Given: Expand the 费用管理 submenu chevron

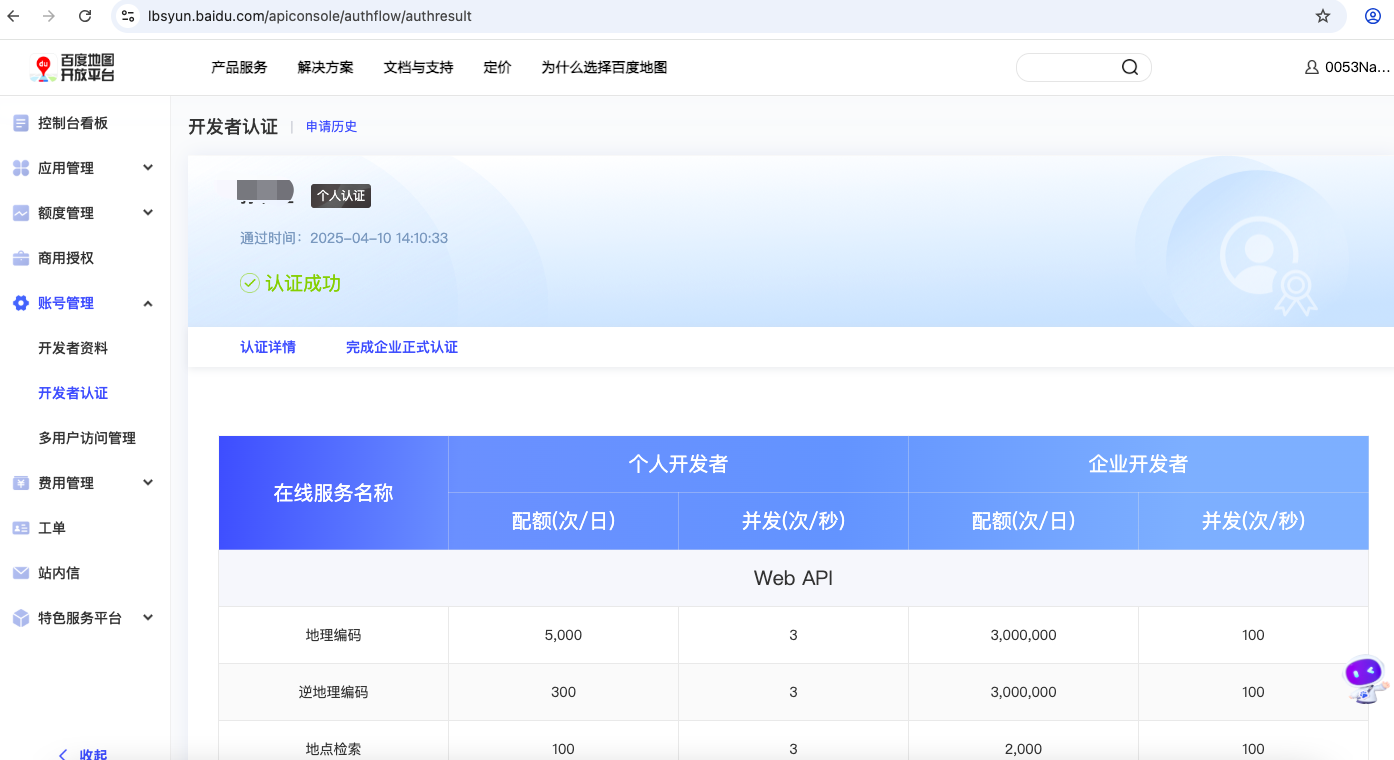Looking at the screenshot, I should tap(148, 483).
